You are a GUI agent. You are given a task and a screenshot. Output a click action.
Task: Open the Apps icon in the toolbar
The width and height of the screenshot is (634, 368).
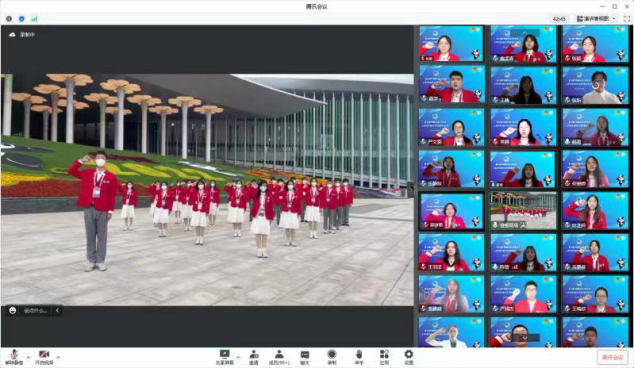click(384, 357)
